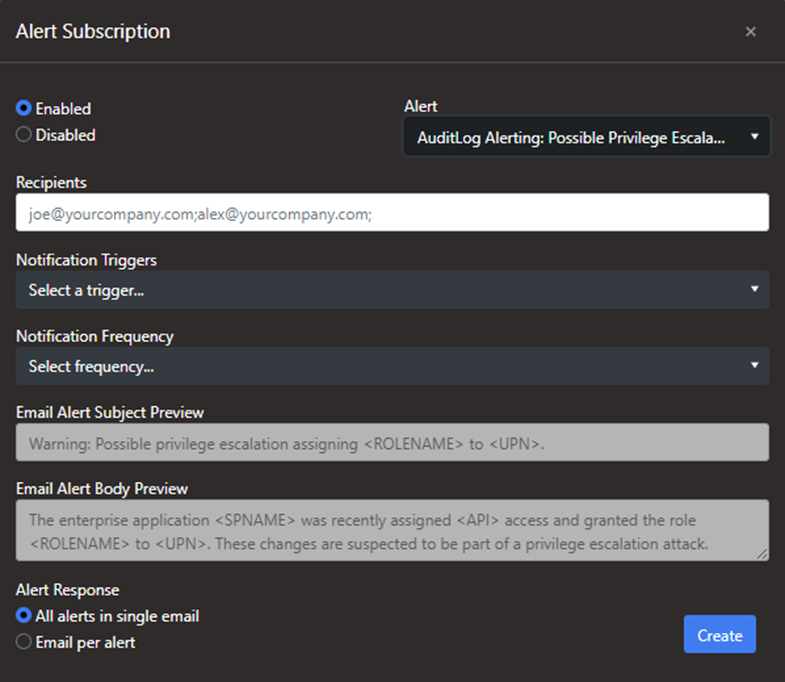Close the Alert Subscription dialog

click(x=750, y=32)
